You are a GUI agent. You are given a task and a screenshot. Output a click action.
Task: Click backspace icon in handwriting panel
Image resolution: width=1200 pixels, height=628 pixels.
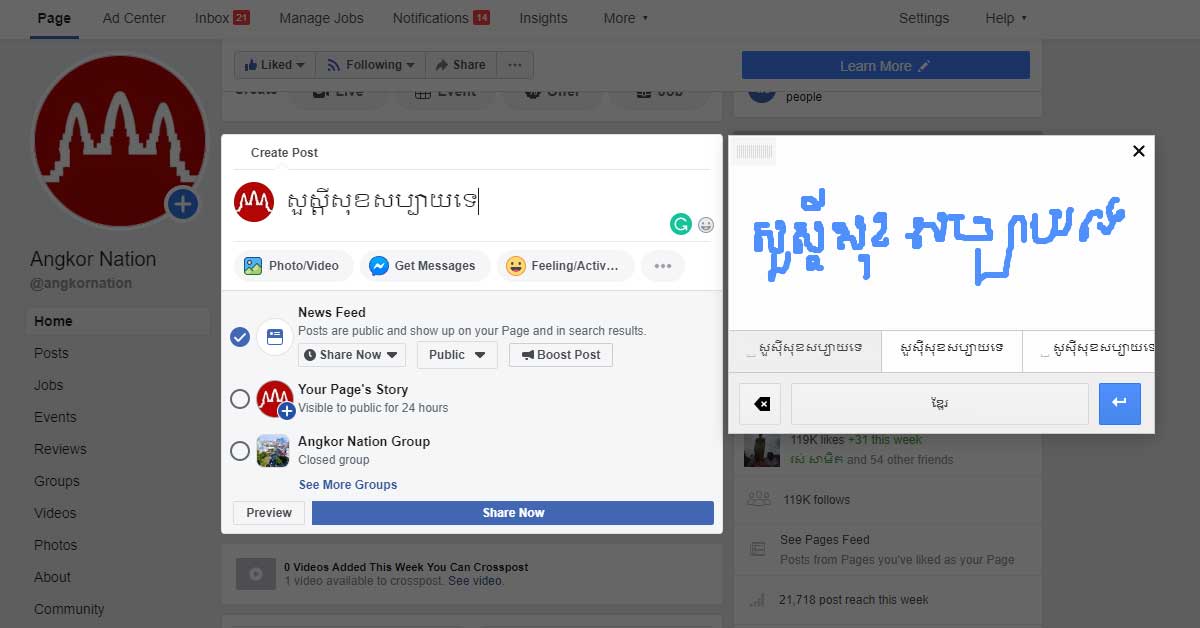click(x=761, y=404)
